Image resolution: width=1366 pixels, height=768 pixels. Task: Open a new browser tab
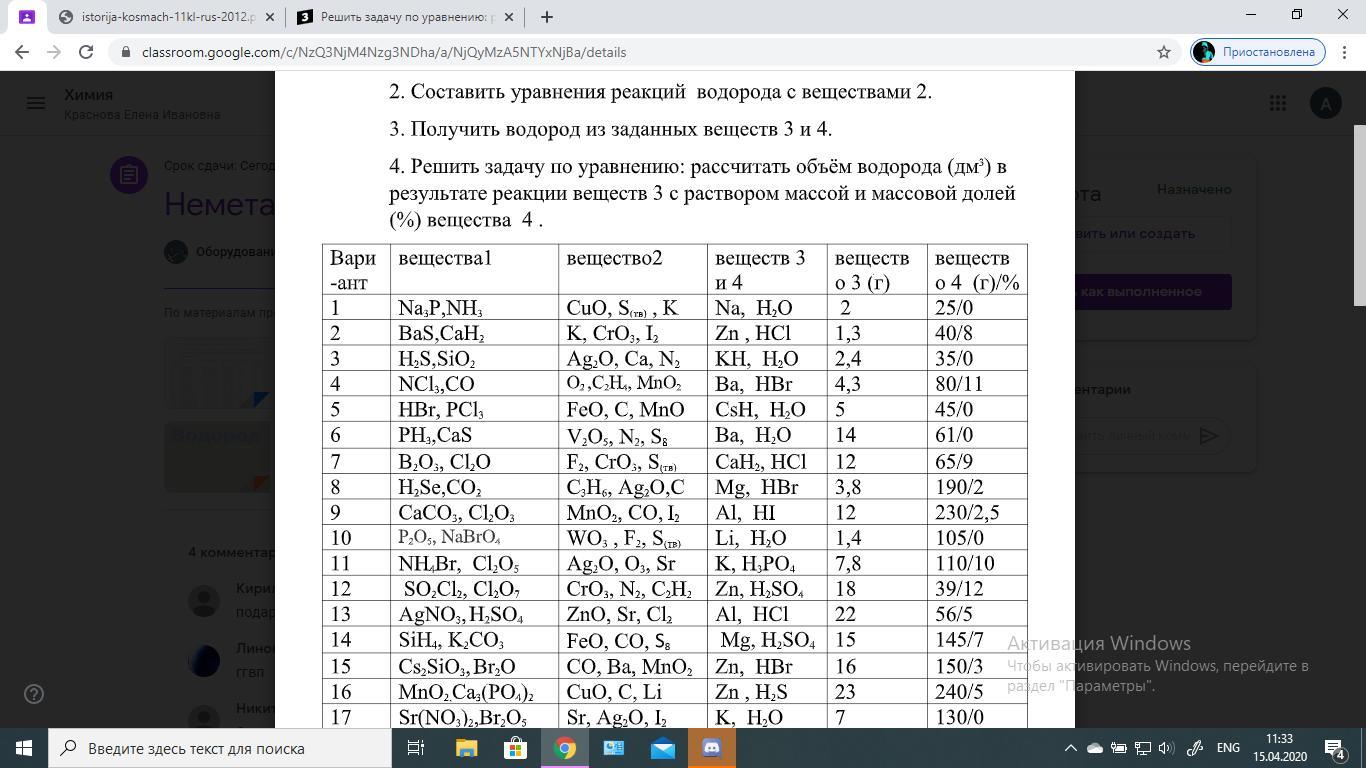tap(546, 17)
